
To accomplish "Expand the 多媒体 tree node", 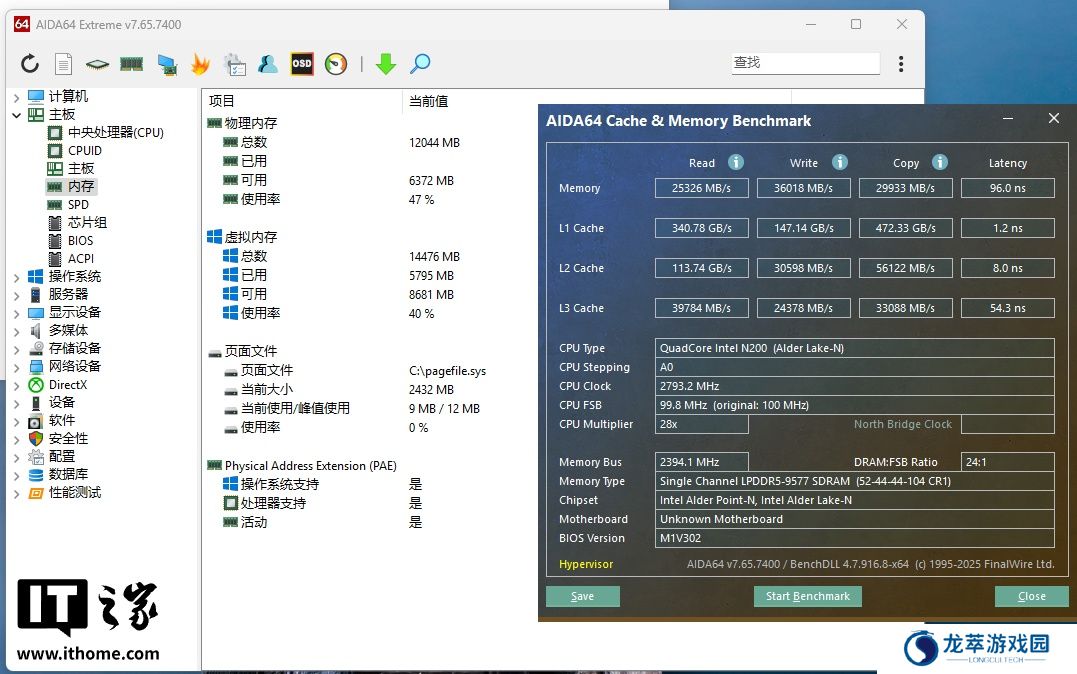I will tap(16, 331).
